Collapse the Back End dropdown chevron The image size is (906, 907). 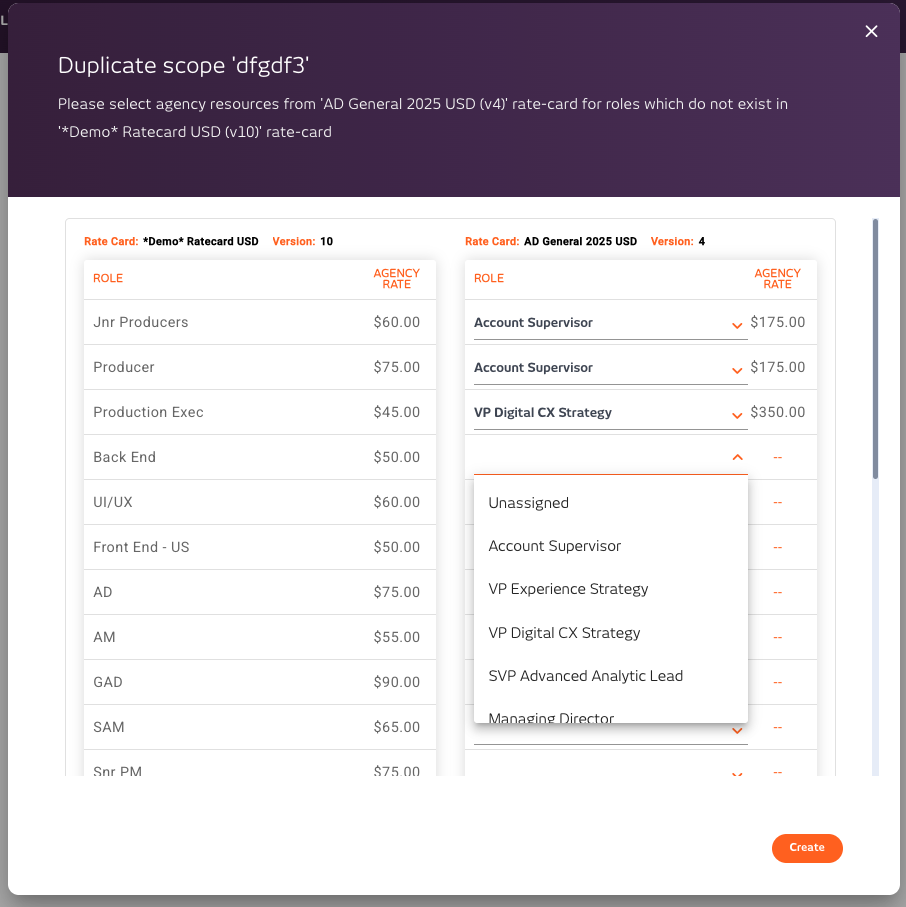(x=737, y=457)
